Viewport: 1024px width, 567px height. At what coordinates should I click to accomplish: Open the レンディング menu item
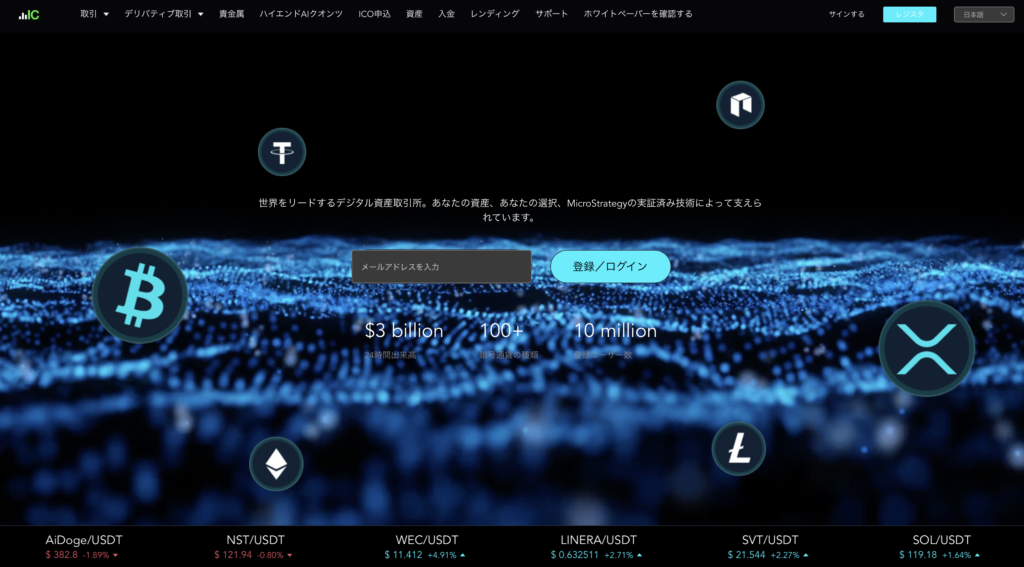[495, 14]
